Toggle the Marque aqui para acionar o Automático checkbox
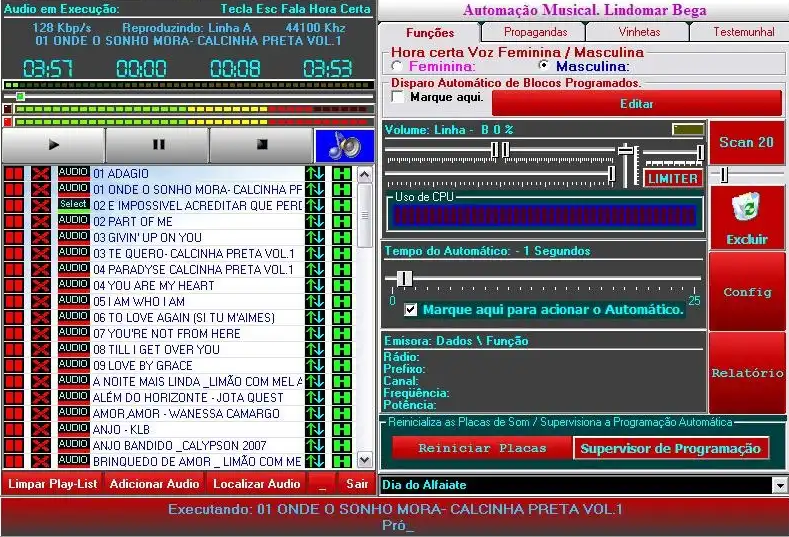Viewport: 789px width, 537px height. coord(411,310)
